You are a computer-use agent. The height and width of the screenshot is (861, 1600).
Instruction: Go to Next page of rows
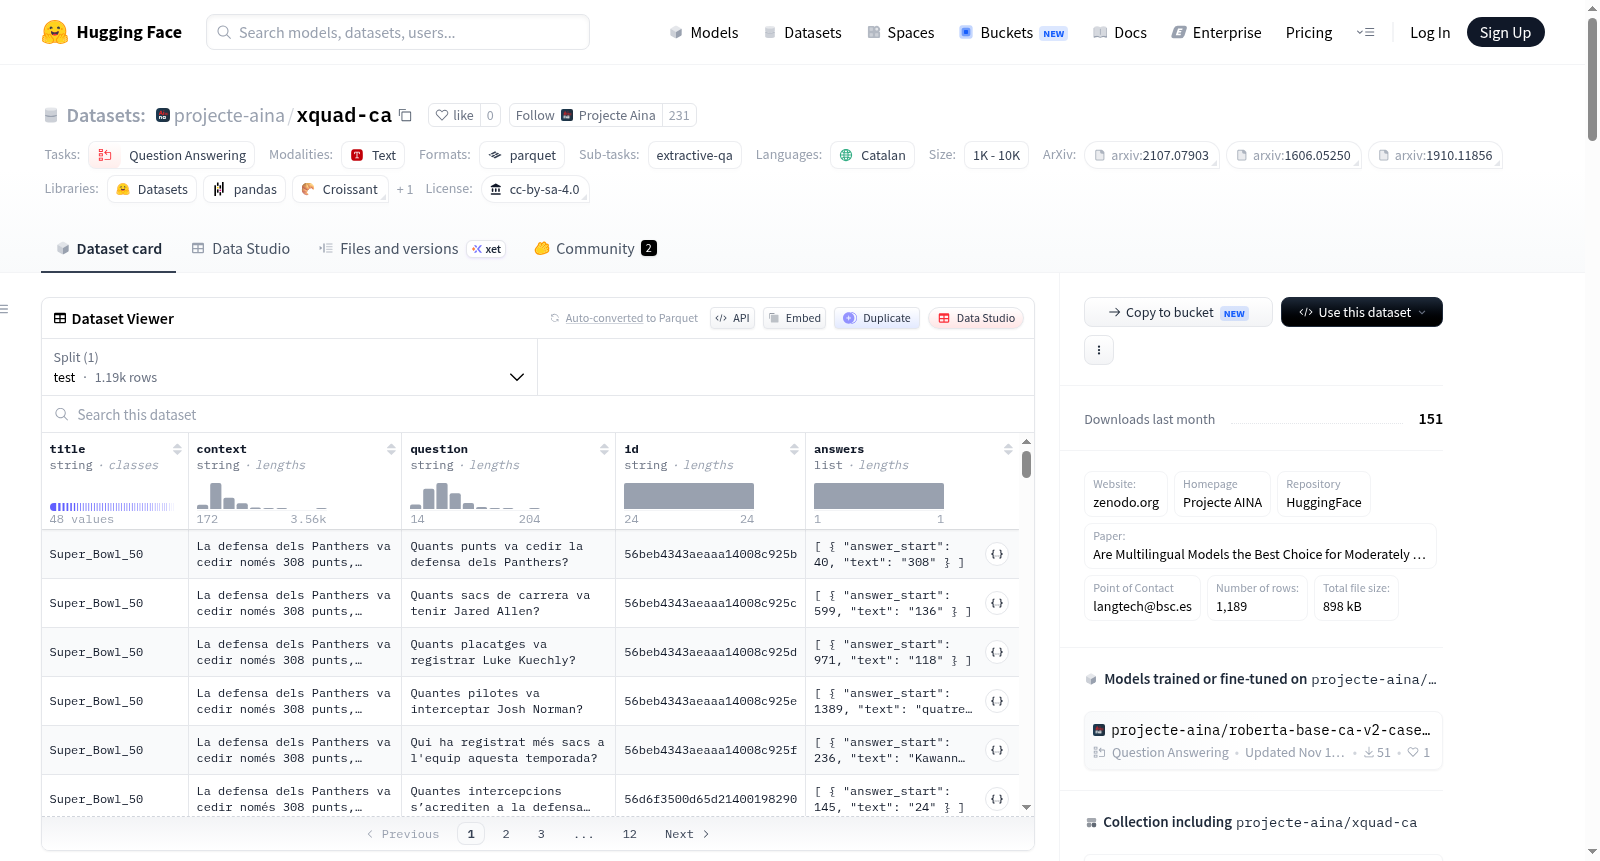(x=687, y=834)
